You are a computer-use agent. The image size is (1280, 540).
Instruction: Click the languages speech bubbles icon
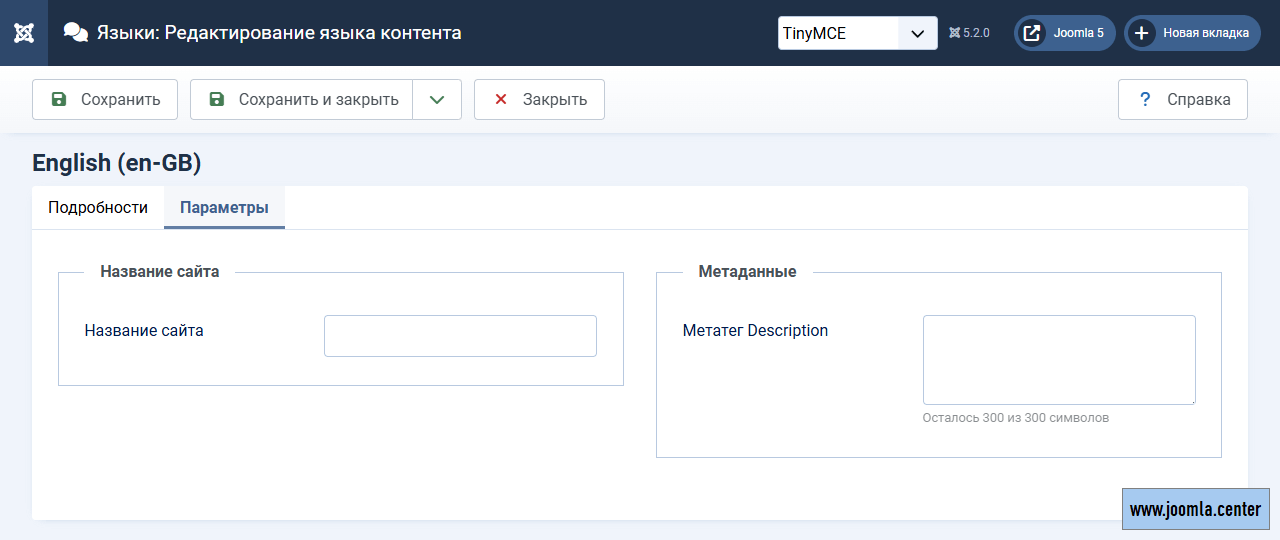tap(76, 33)
